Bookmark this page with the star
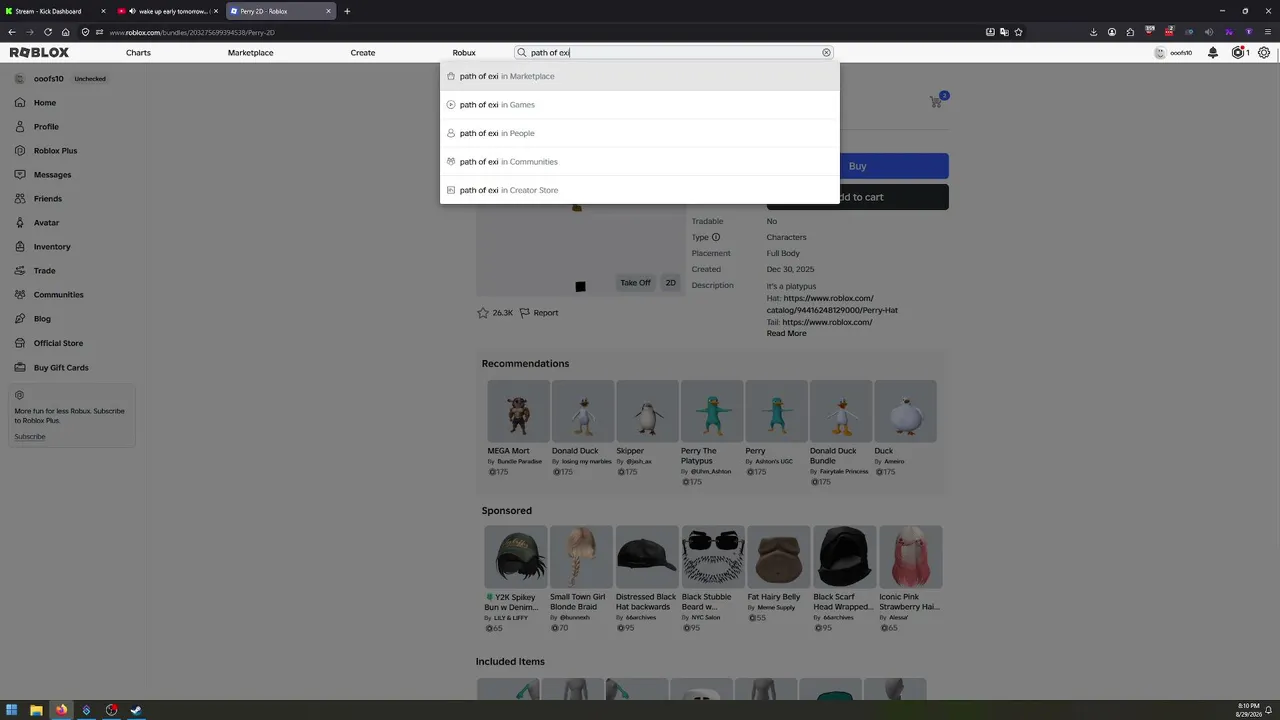 (x=1018, y=32)
